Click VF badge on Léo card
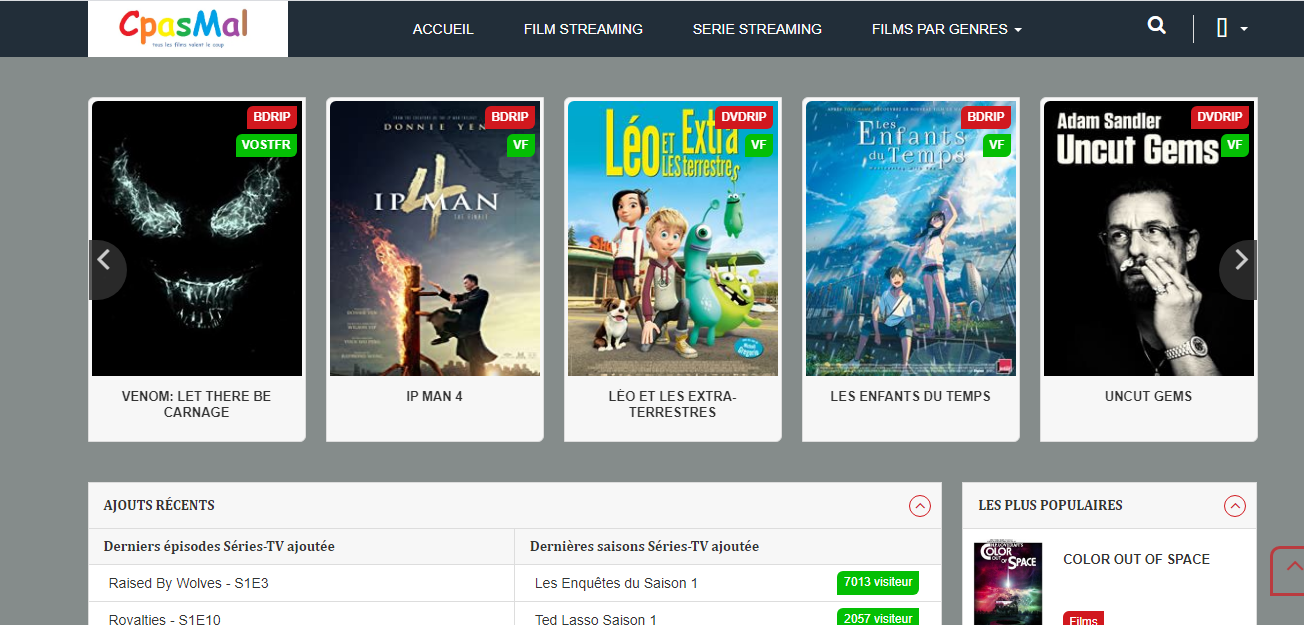The width and height of the screenshot is (1304, 625). point(758,145)
